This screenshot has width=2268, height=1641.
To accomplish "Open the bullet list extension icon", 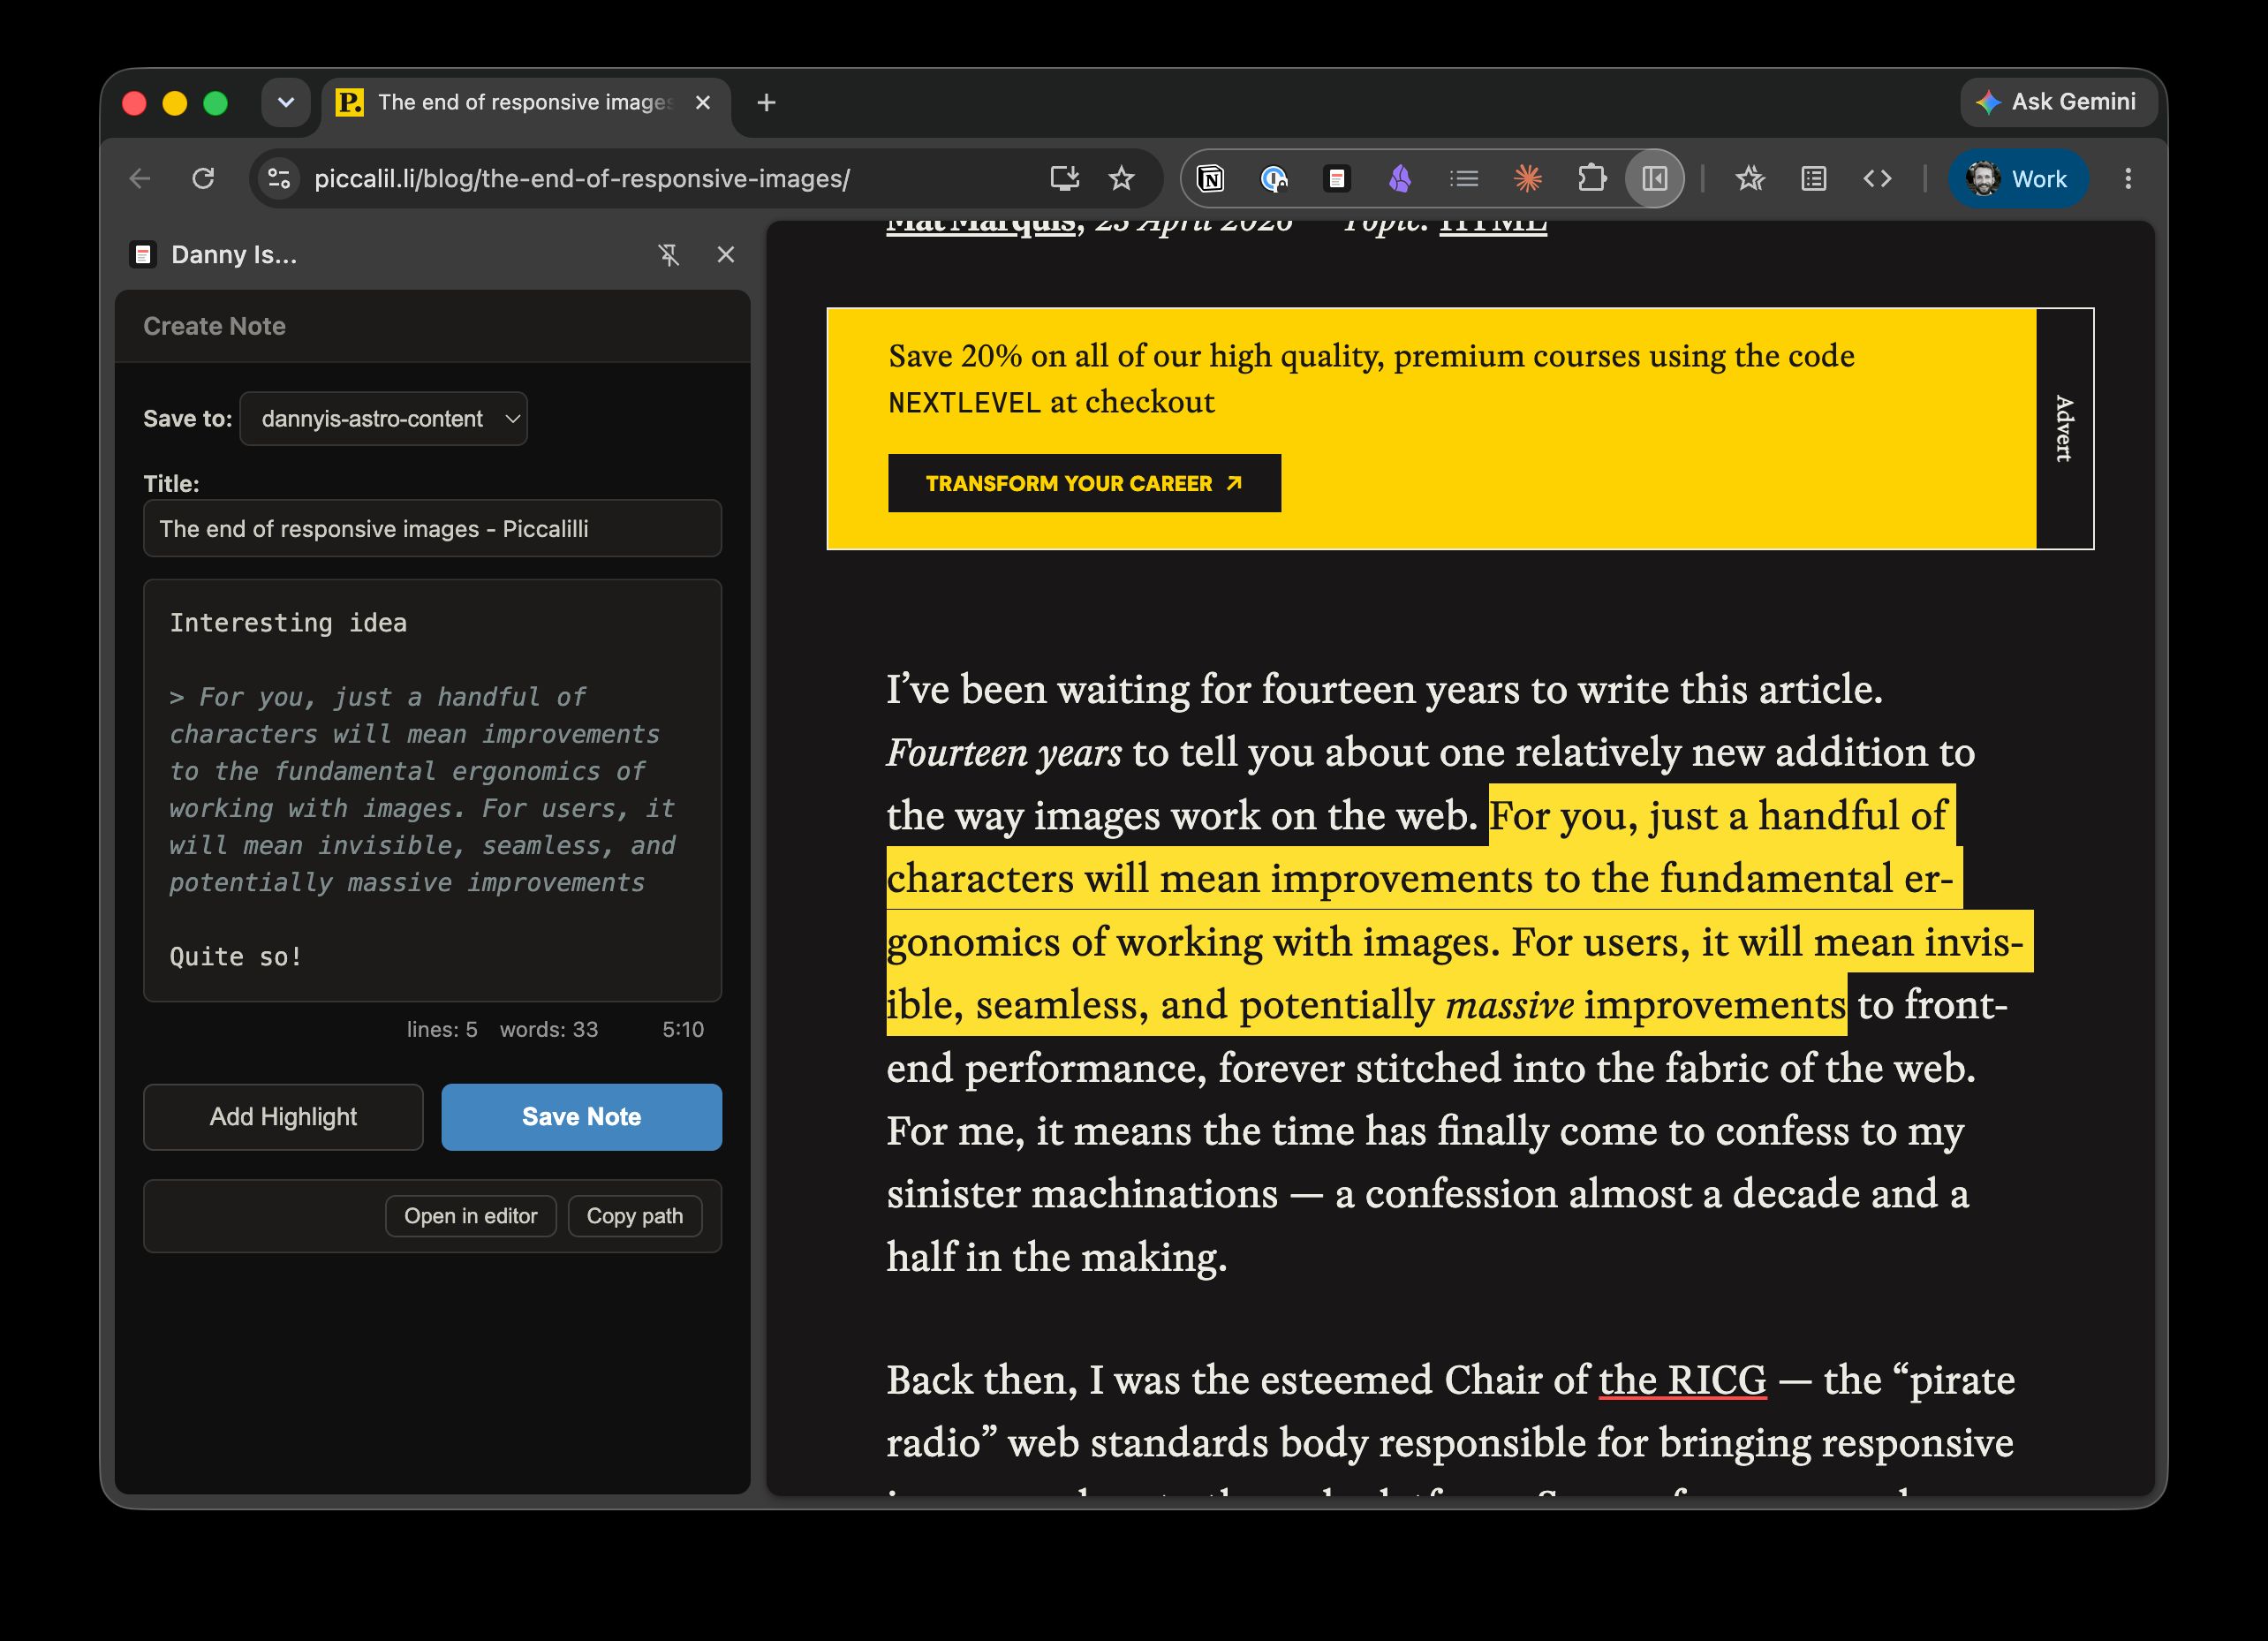I will (1464, 179).
